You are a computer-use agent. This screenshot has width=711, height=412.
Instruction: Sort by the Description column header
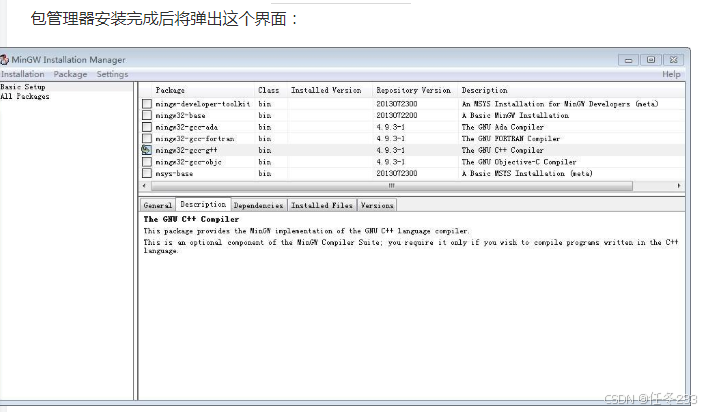tap(484, 90)
